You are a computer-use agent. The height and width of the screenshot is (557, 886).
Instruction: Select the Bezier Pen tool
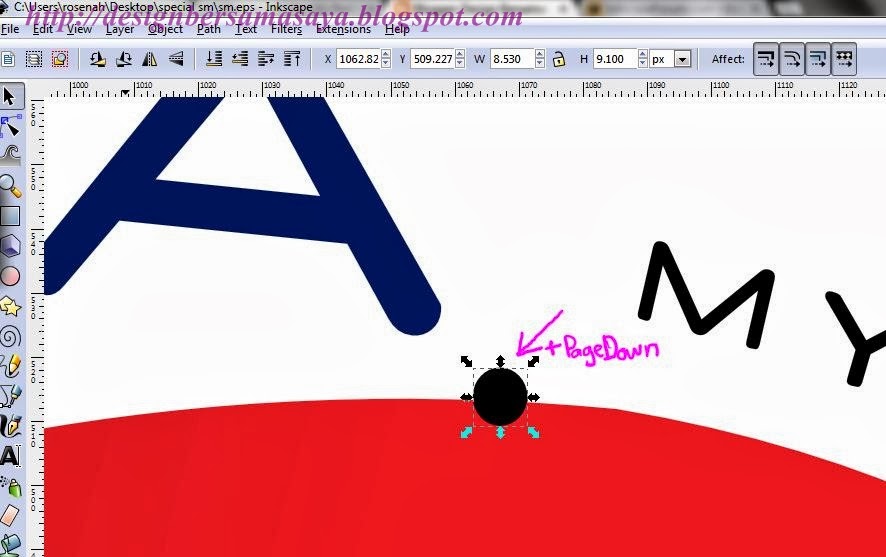pyautogui.click(x=10, y=396)
